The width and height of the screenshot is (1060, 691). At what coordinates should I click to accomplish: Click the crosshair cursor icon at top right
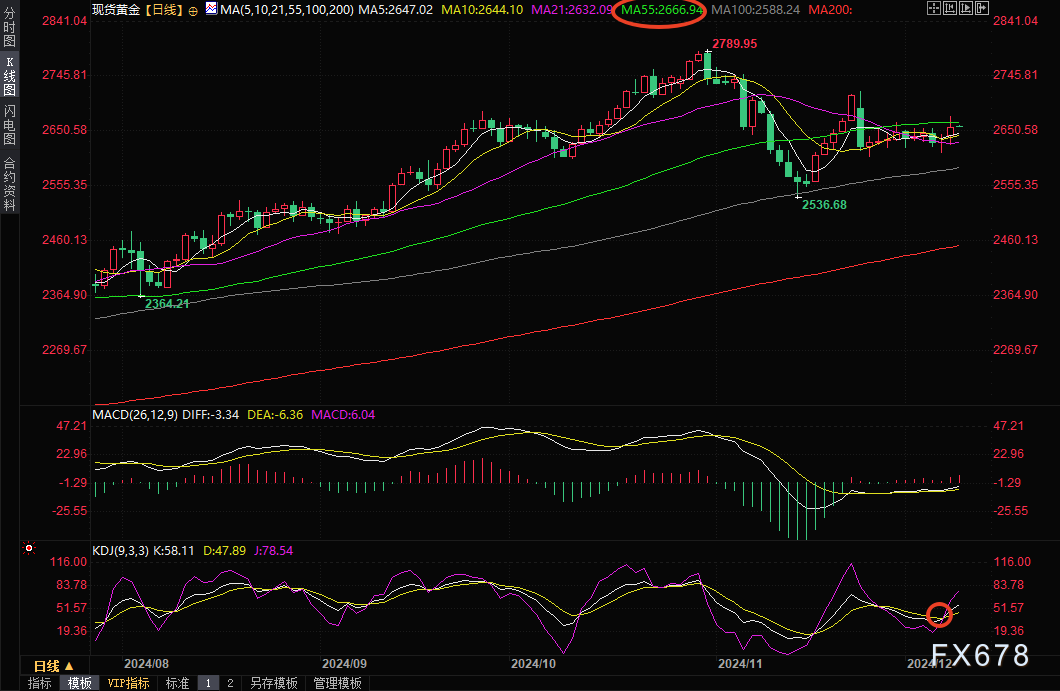(933, 9)
